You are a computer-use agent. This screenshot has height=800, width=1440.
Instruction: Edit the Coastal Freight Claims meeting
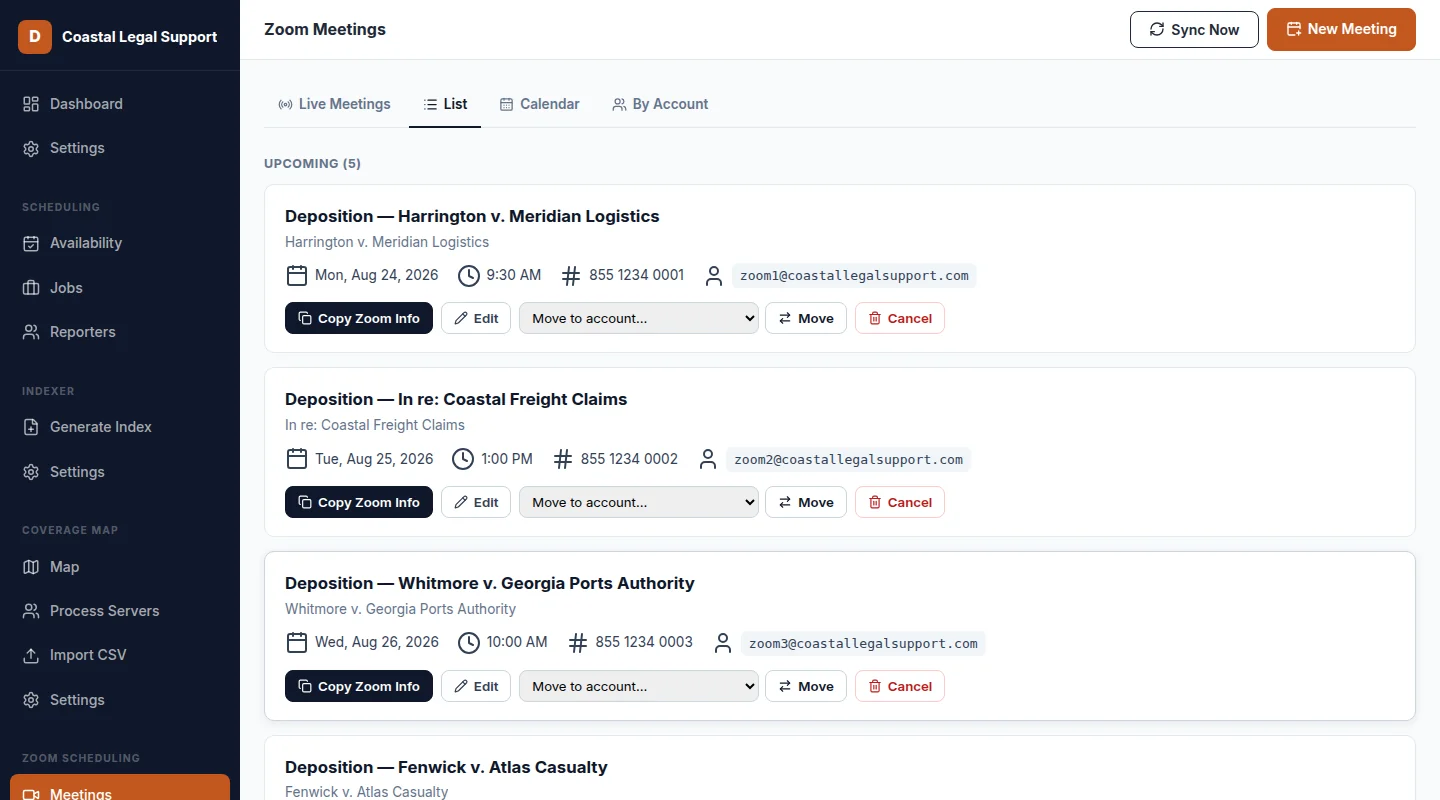coord(476,502)
